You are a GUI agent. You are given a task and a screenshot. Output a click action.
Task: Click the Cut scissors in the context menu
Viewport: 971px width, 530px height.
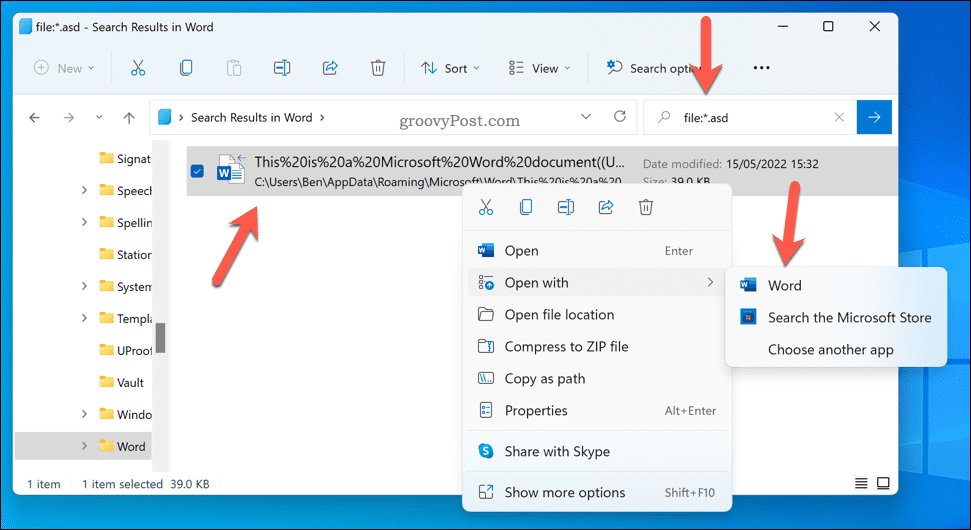(x=486, y=207)
